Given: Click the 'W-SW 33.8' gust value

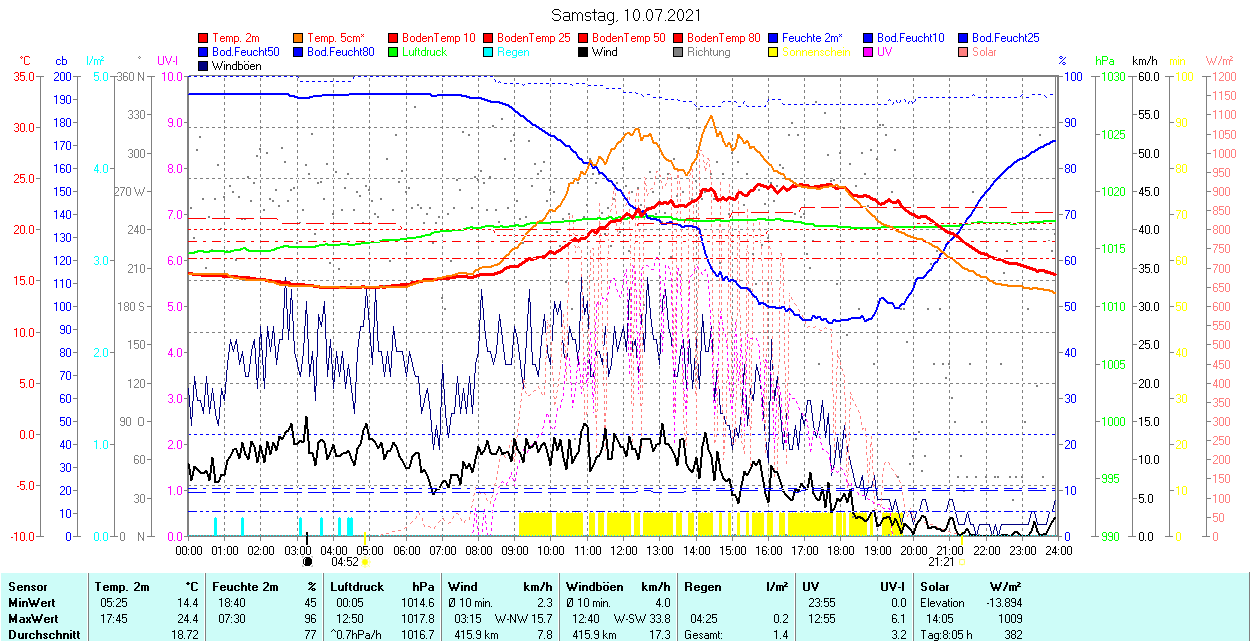Looking at the screenshot, I should pyautogui.click(x=642, y=619).
